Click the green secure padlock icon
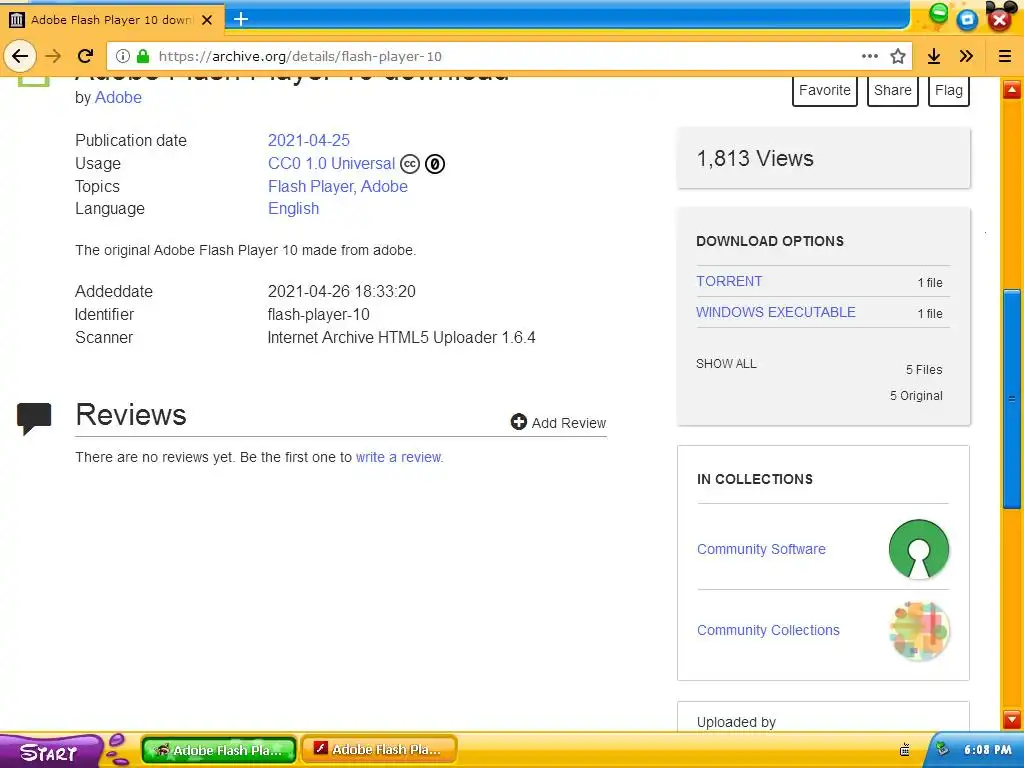1024x768 pixels. [x=143, y=56]
